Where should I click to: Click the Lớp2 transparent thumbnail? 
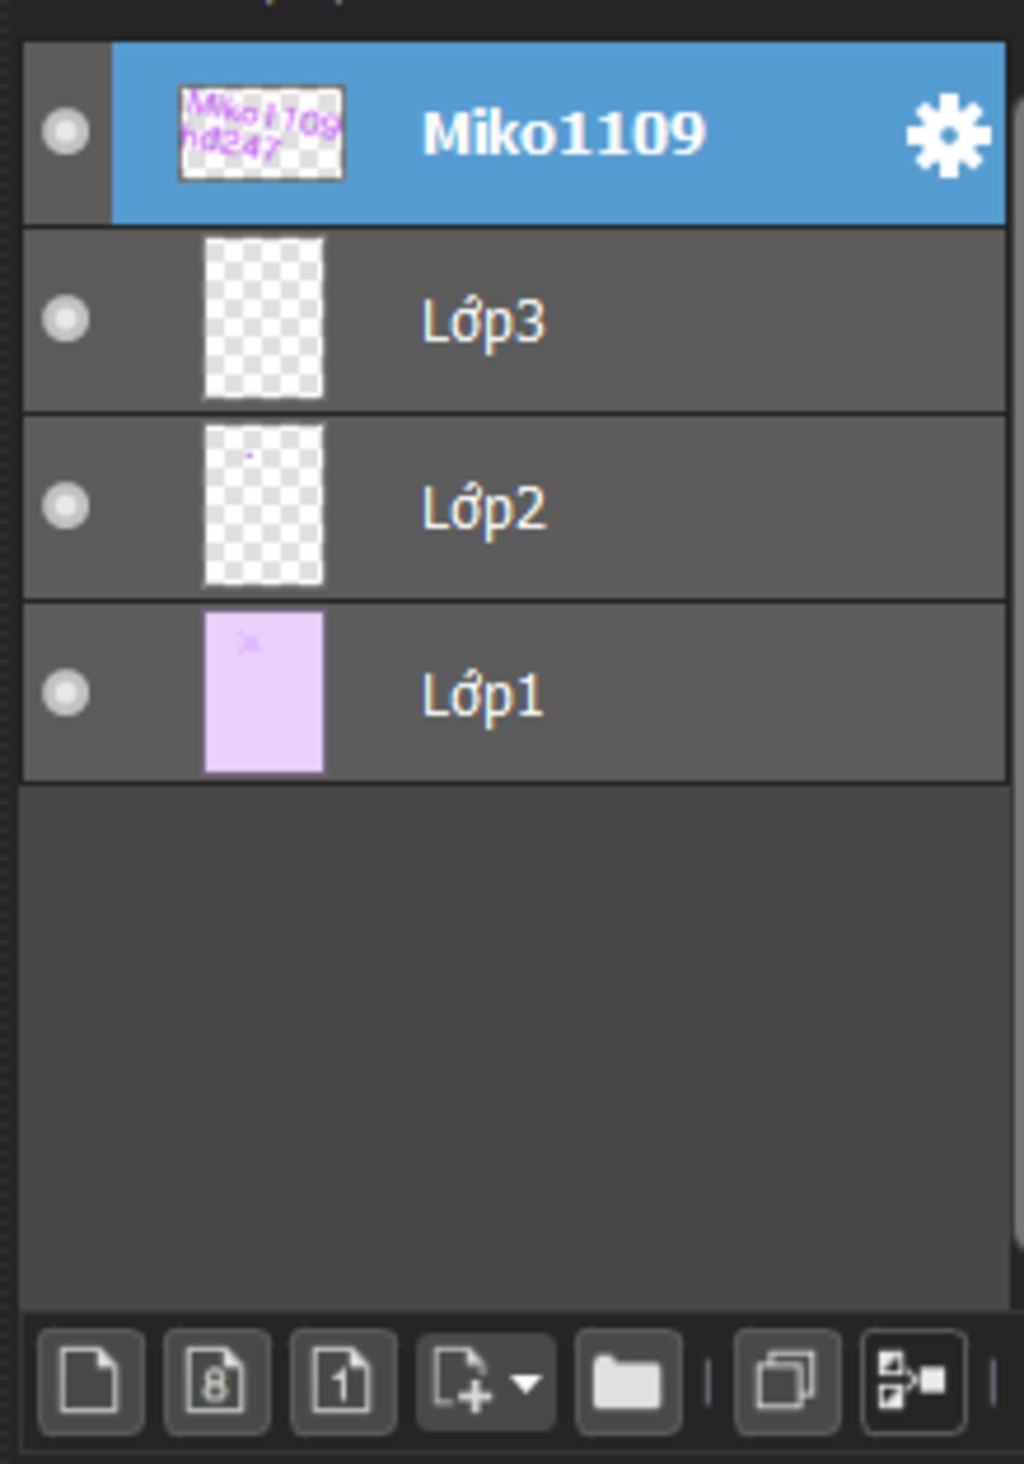pyautogui.click(x=264, y=505)
